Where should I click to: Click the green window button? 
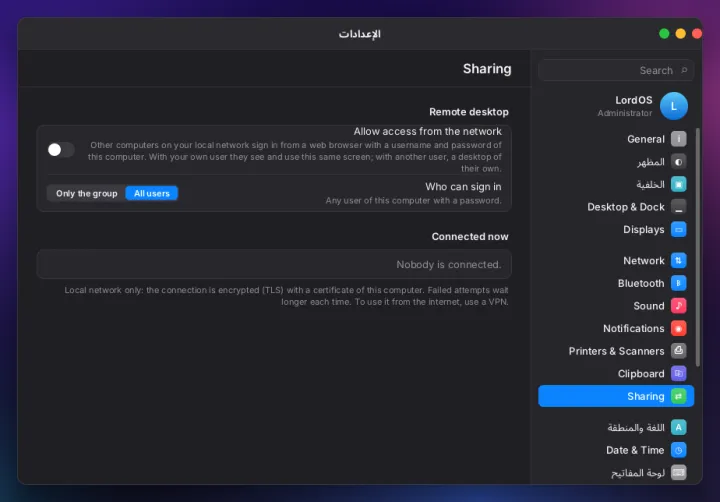tap(664, 34)
